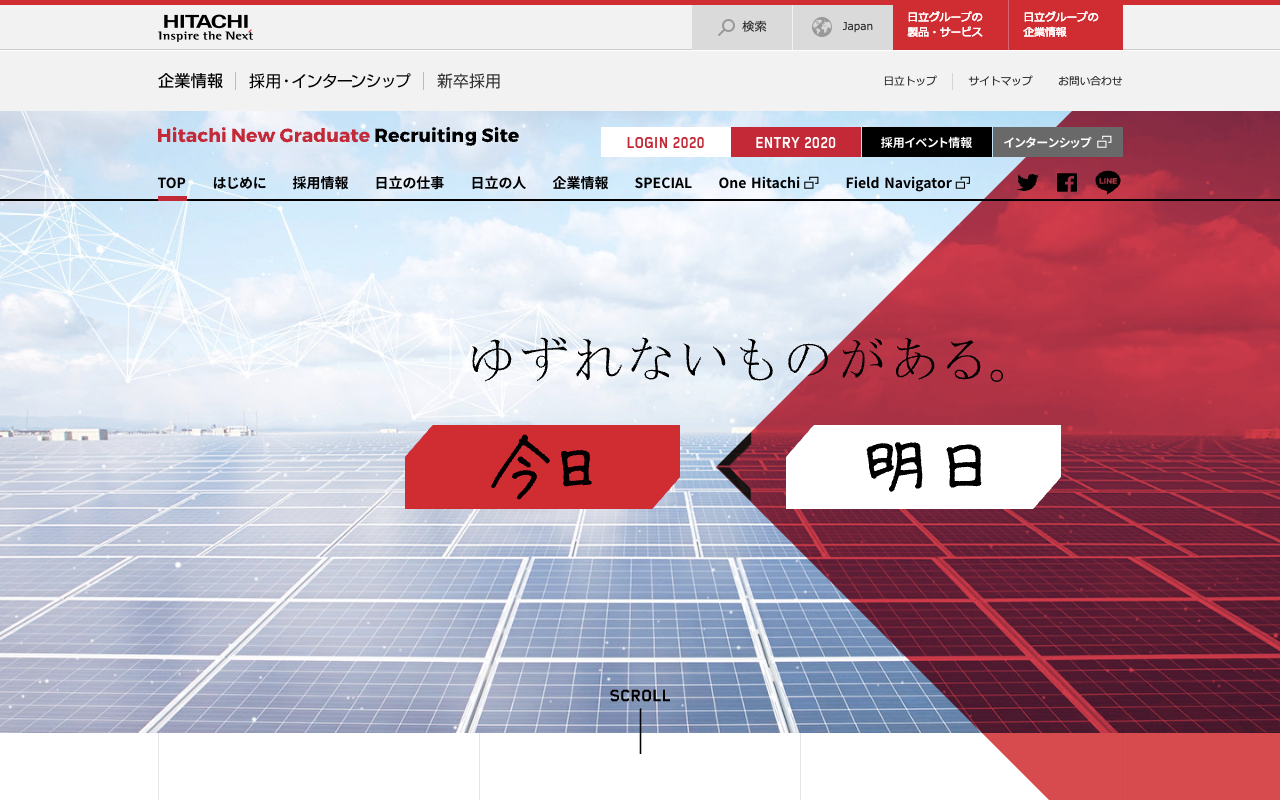1280x800 pixels.
Task: Open the サイトマップ link
Action: [1000, 81]
